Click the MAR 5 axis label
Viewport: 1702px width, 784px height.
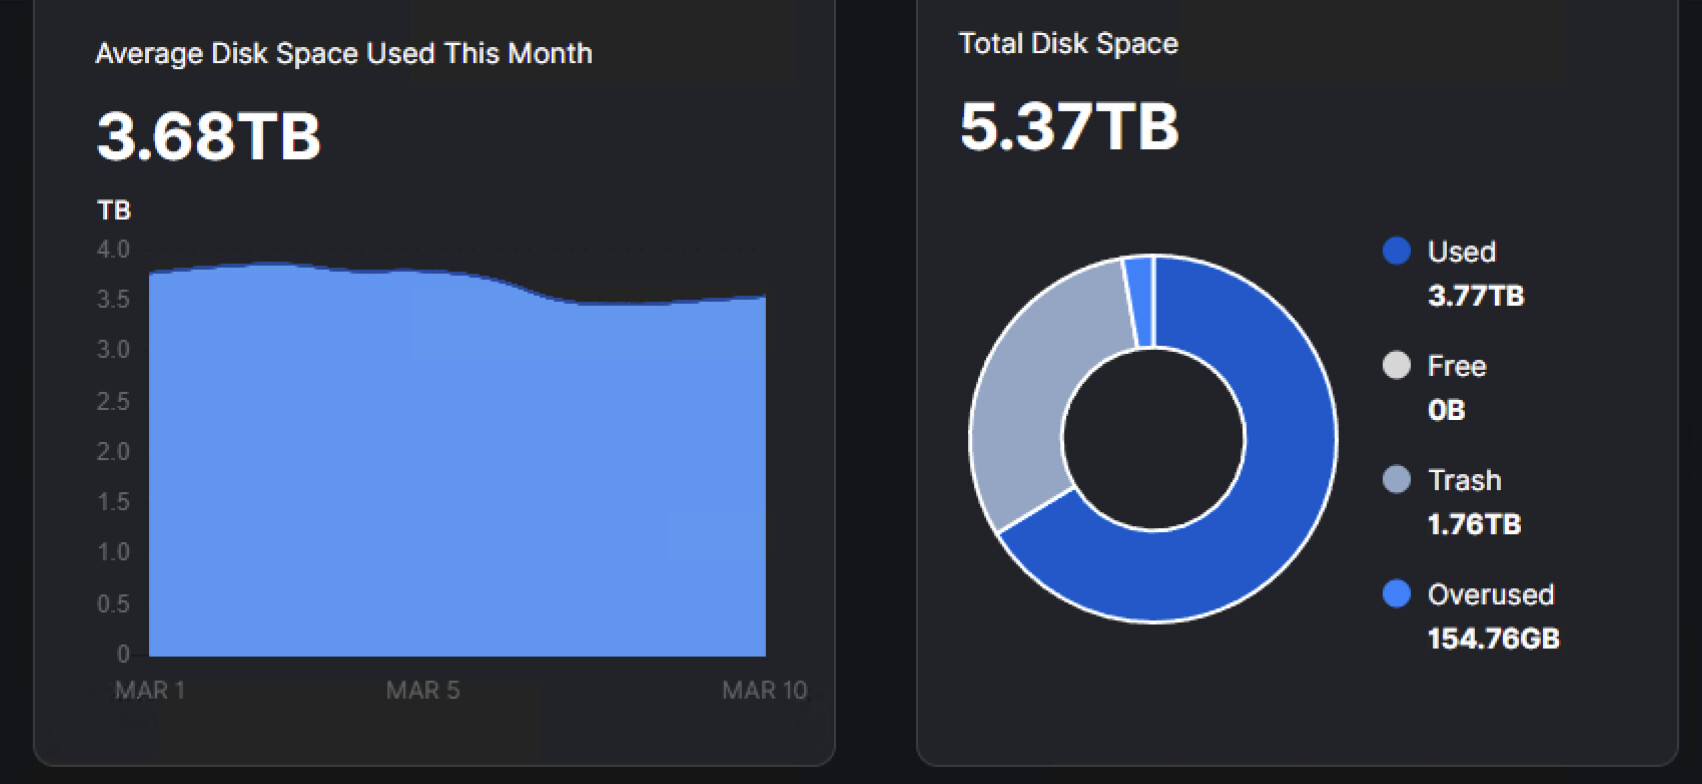pos(422,691)
